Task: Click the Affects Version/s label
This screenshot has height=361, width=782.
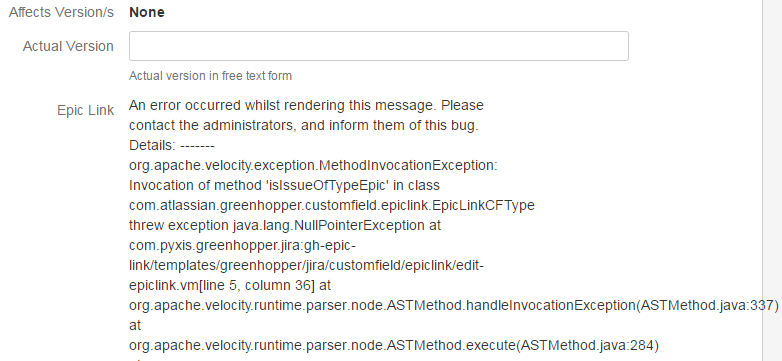Action: [61, 12]
